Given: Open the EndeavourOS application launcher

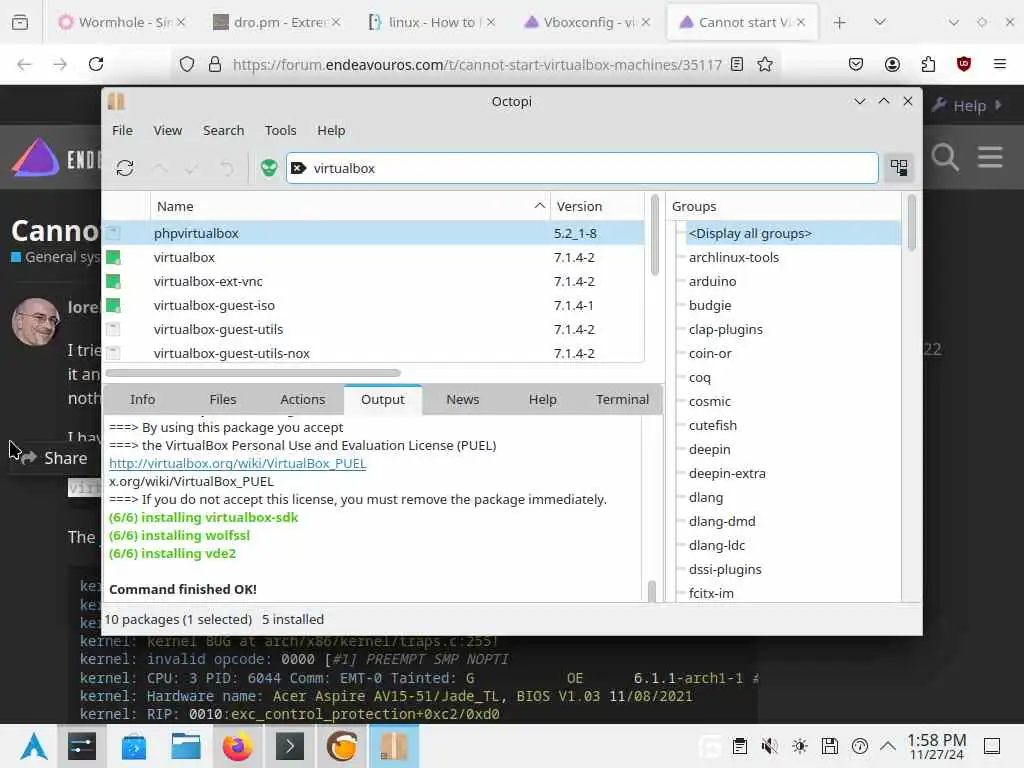Looking at the screenshot, I should click(x=33, y=746).
